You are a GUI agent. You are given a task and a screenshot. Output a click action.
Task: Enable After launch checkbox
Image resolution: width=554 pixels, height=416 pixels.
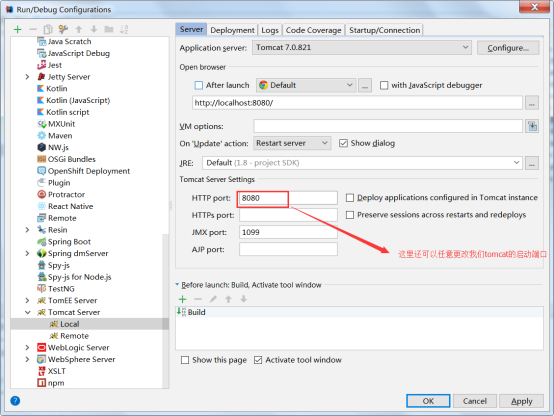(x=199, y=85)
